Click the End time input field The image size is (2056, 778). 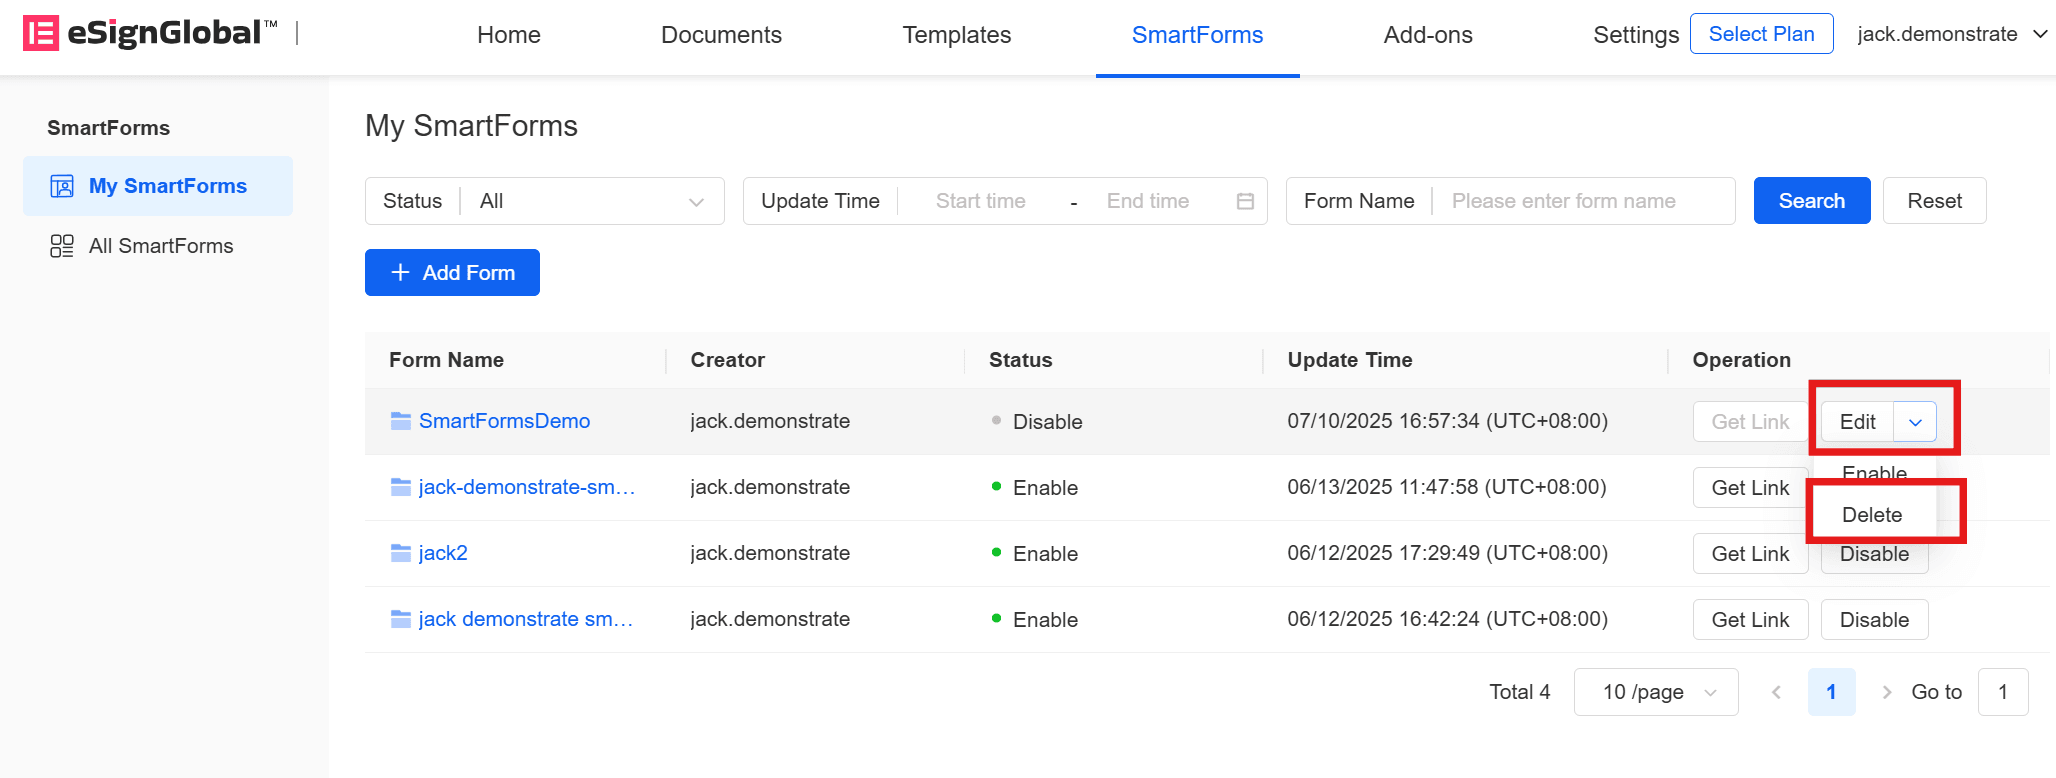[1148, 201]
